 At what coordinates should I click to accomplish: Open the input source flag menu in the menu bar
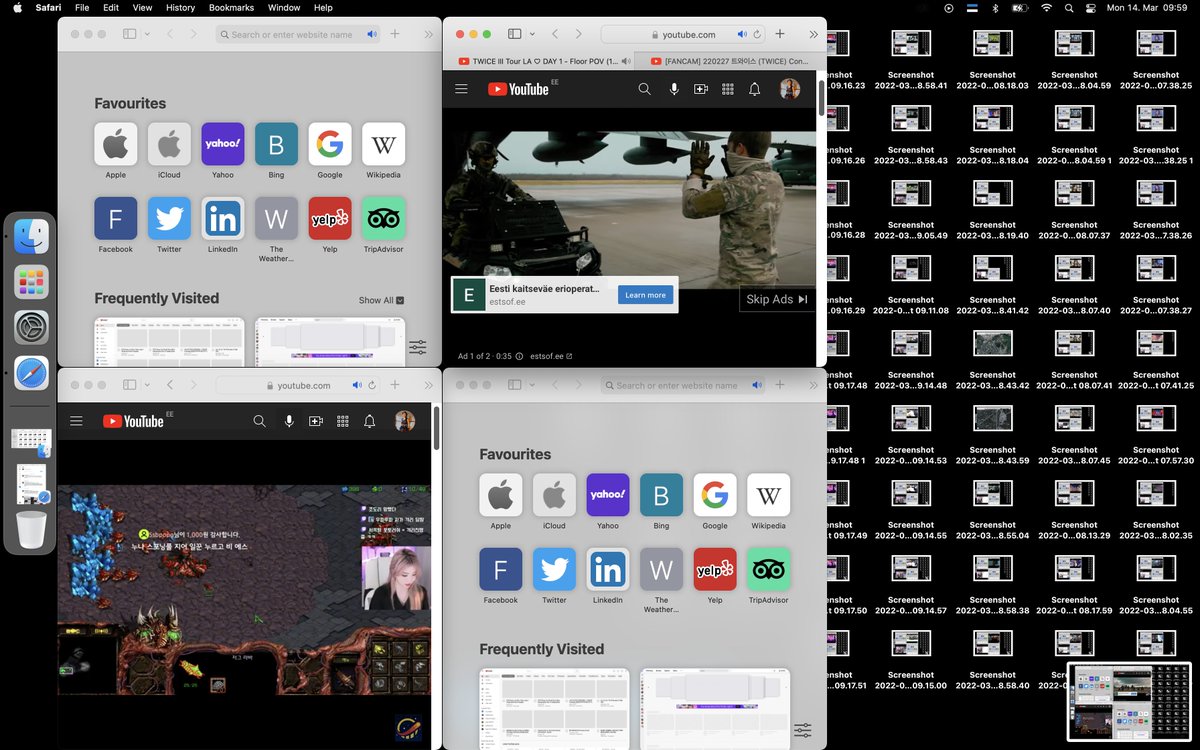[x=971, y=8]
